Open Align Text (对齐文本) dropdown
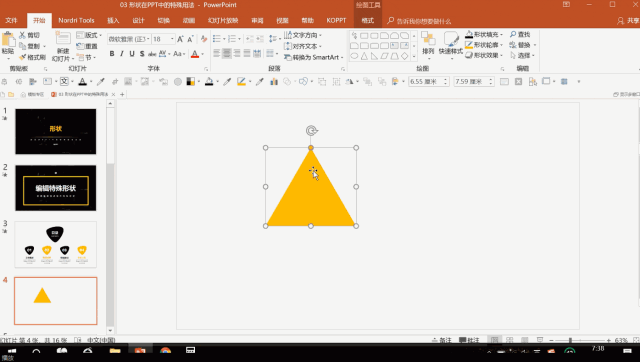 pyautogui.click(x=303, y=46)
